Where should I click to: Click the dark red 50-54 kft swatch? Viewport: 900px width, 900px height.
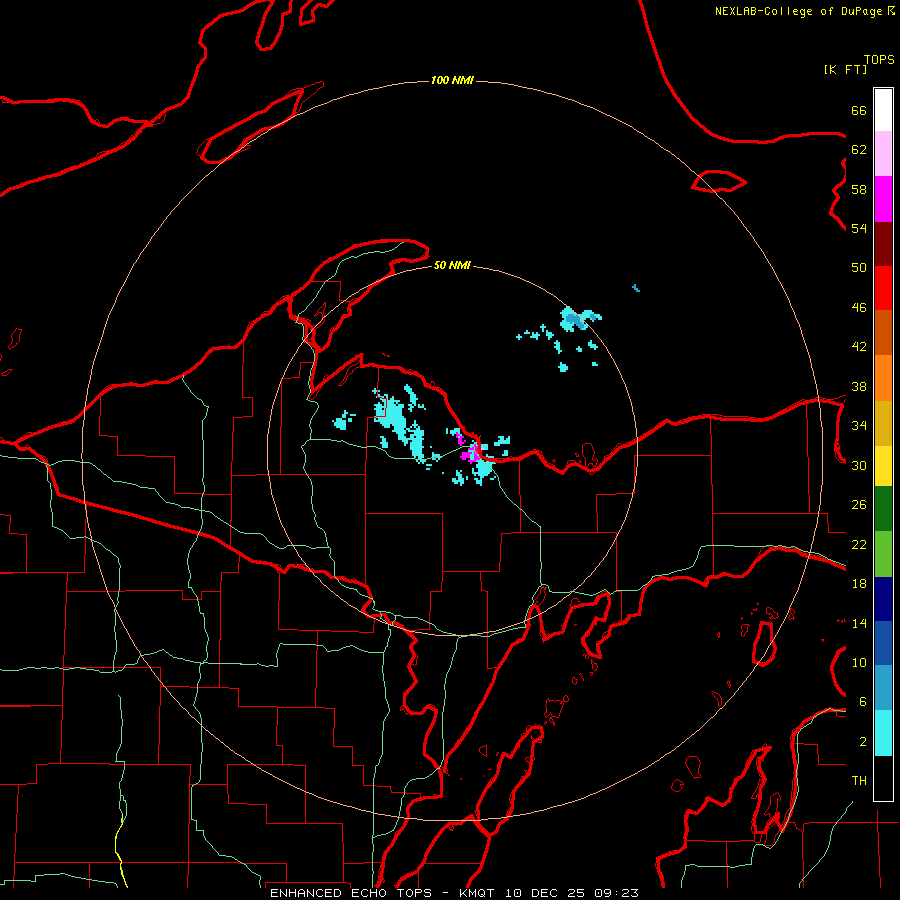tap(883, 244)
